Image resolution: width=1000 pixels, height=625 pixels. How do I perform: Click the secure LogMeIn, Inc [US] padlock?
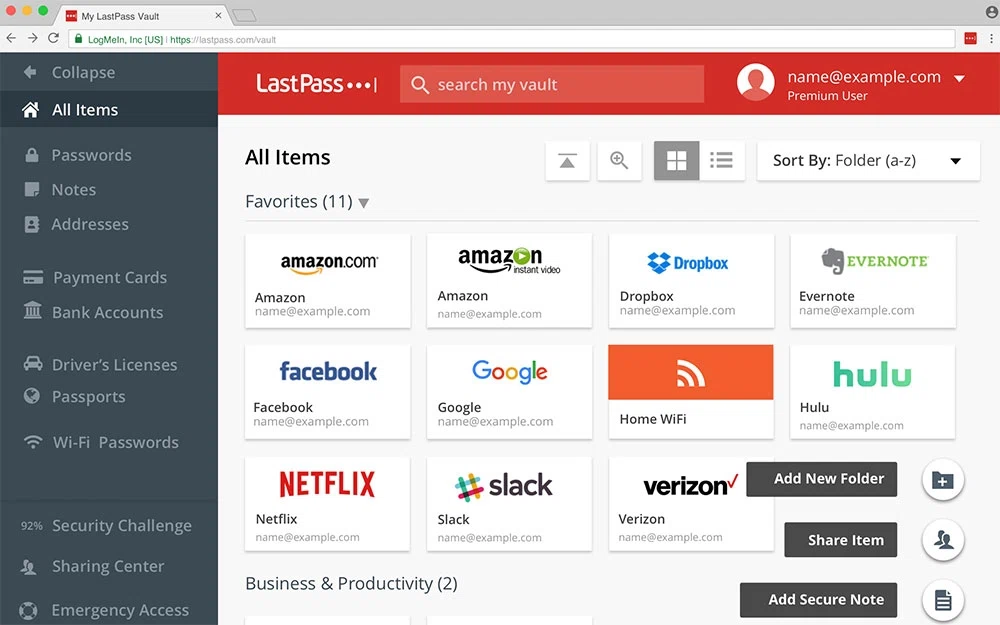click(x=78, y=39)
